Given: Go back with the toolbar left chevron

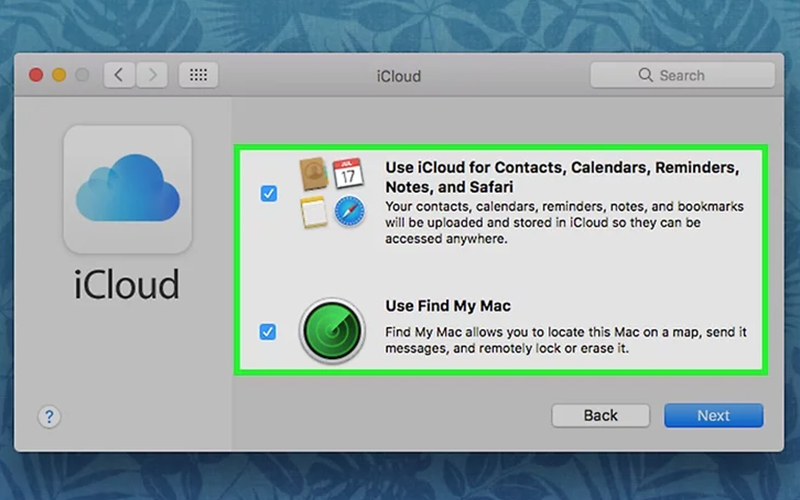Looking at the screenshot, I should point(119,75).
